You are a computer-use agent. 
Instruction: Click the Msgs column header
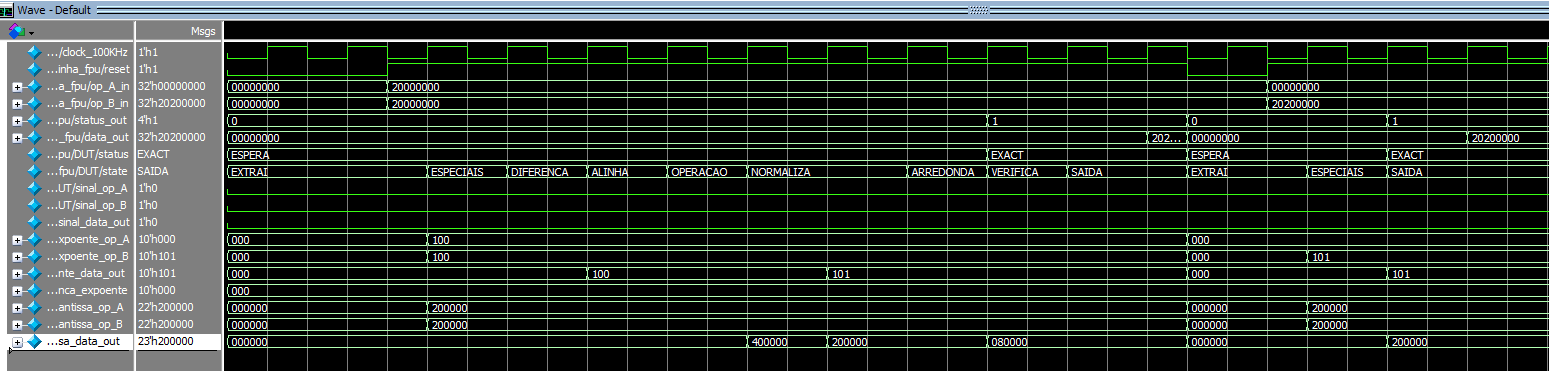[x=203, y=32]
